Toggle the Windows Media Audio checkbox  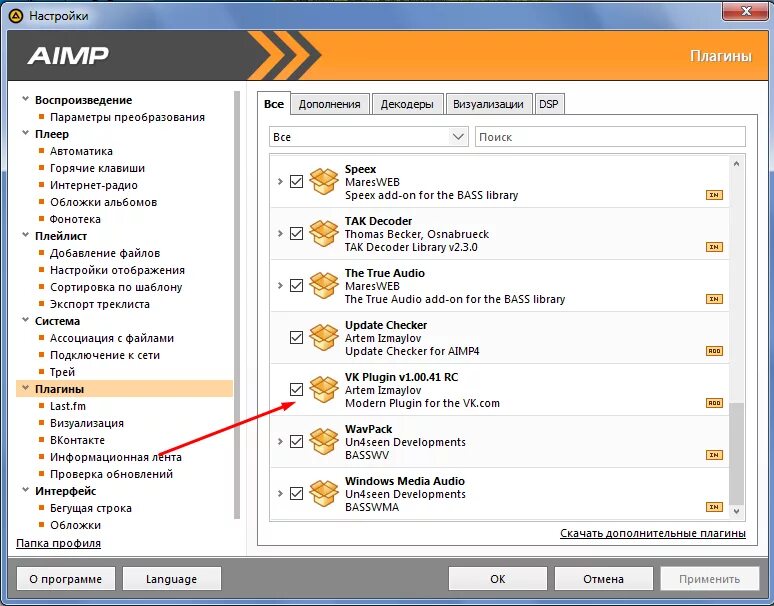(296, 493)
